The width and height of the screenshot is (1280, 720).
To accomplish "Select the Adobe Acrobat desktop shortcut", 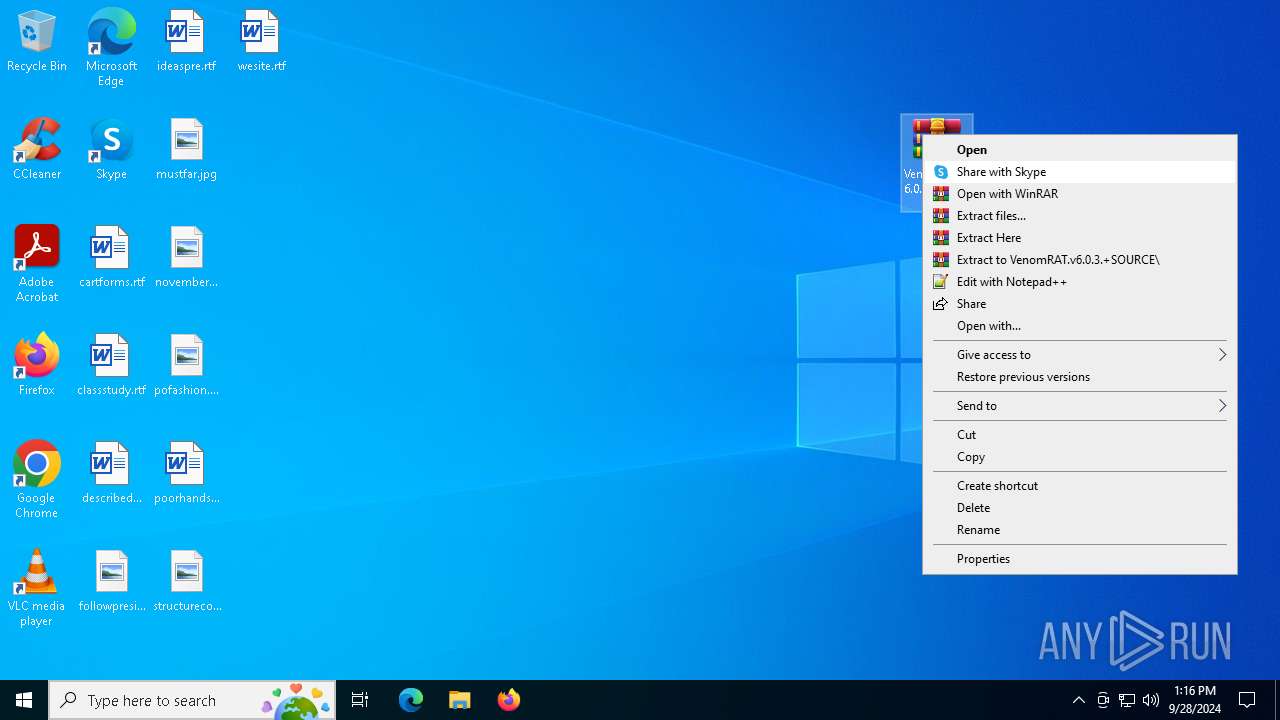I will pyautogui.click(x=37, y=264).
